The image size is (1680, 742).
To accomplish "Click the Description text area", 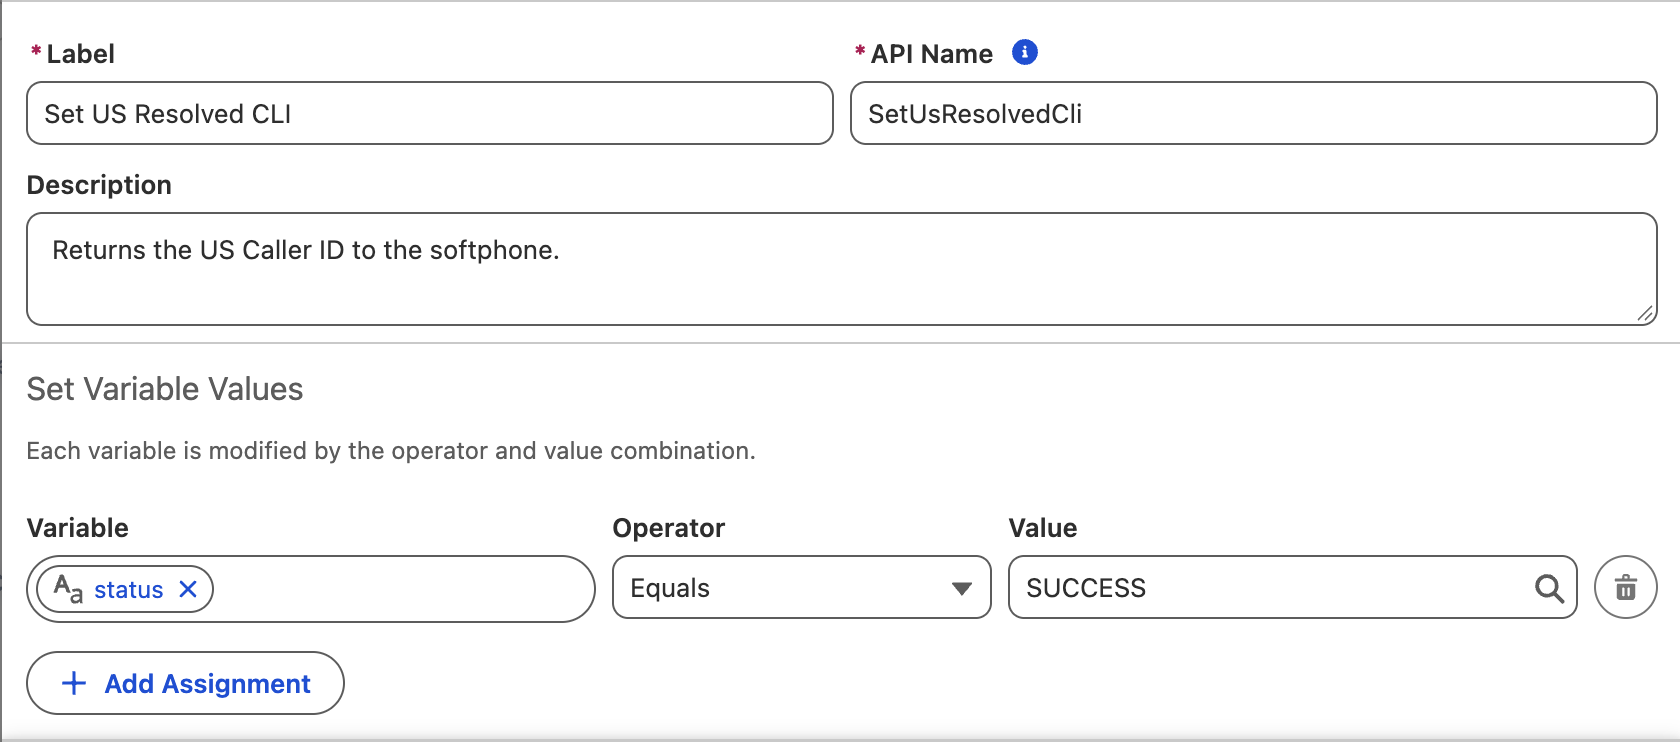I will (842, 269).
